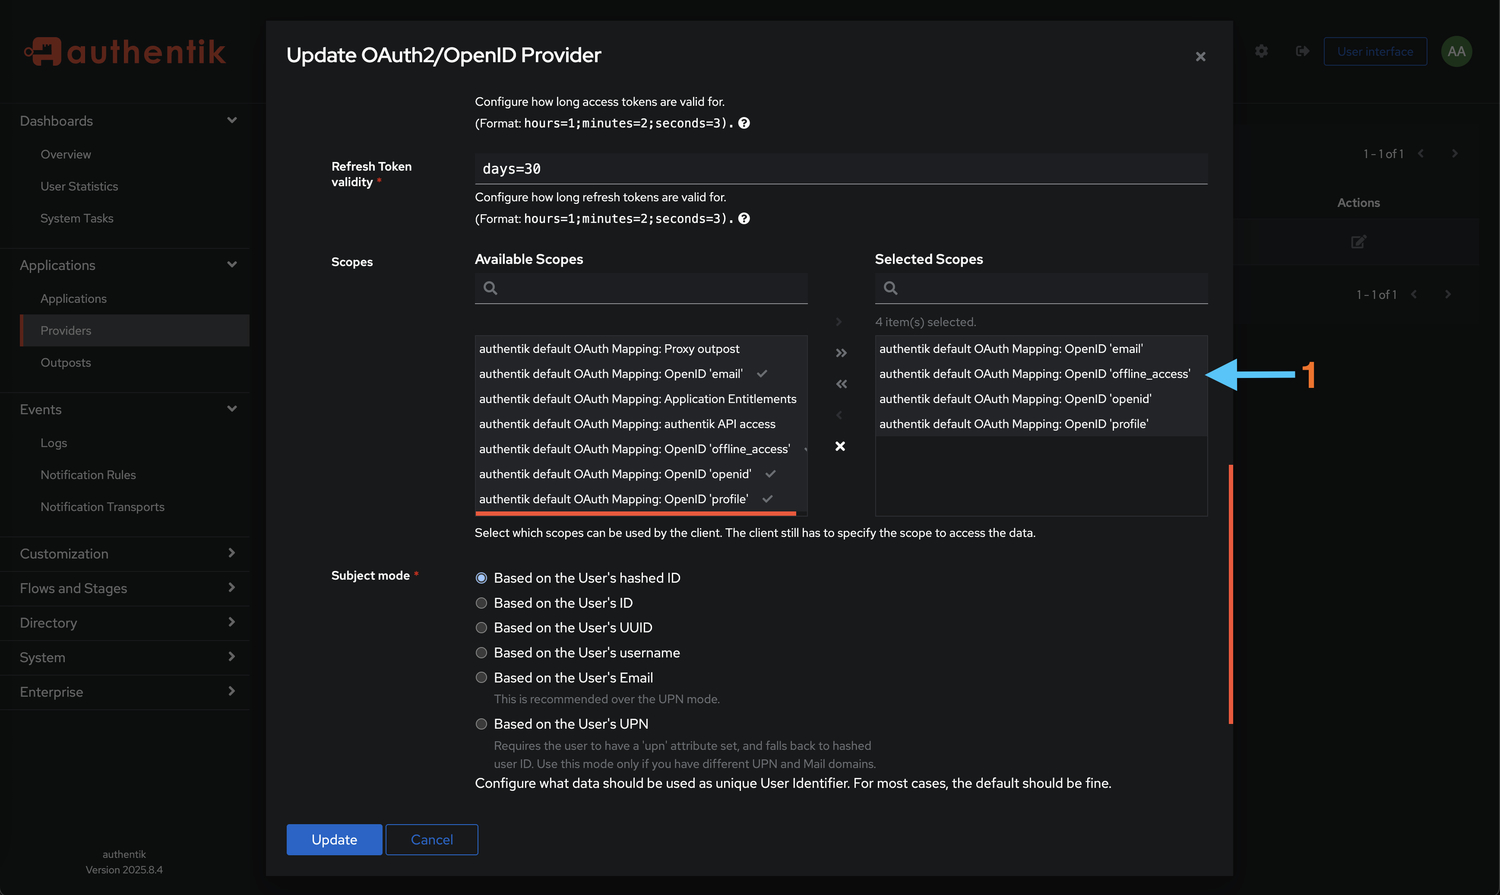Move all scopes right with double-chevron
This screenshot has height=895, width=1500.
pyautogui.click(x=840, y=352)
